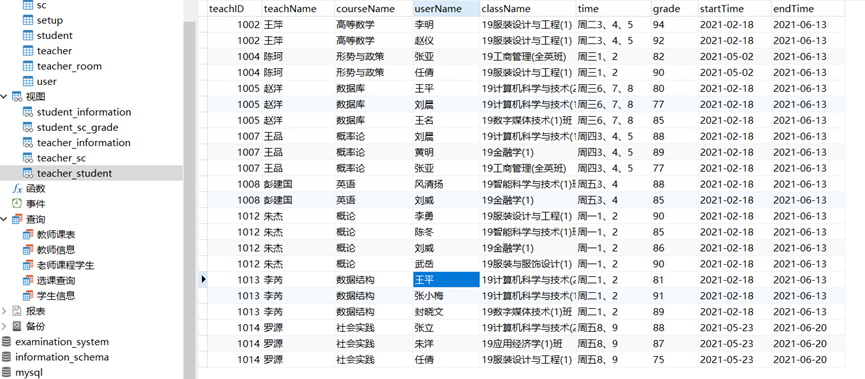The image size is (865, 379).
Task: Click the className column header
Action: pos(528,9)
